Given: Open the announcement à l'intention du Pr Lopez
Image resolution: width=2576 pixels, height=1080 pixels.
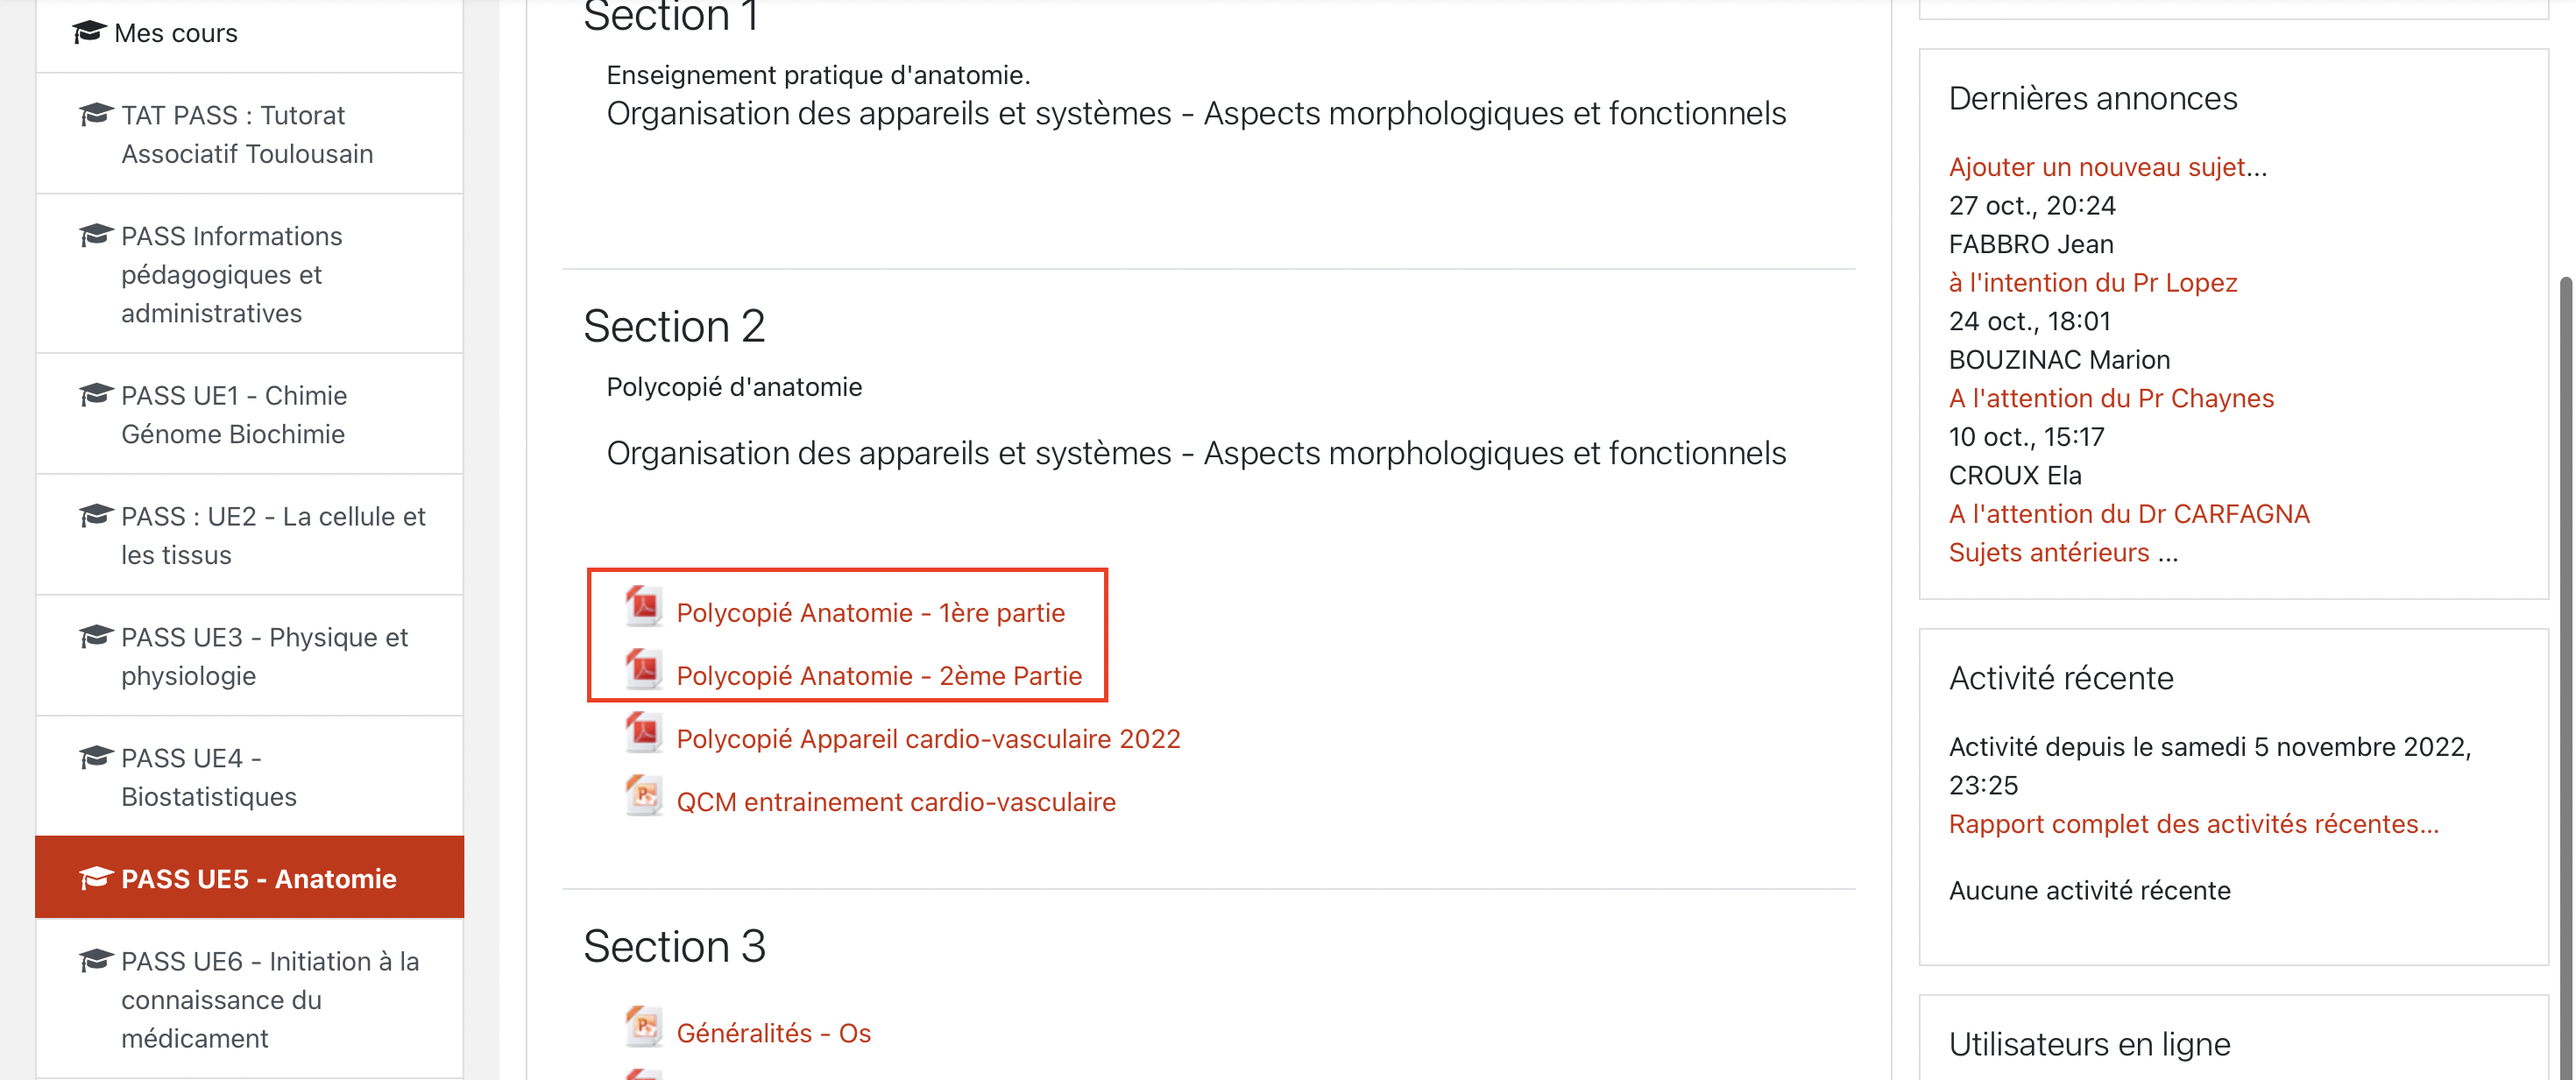Looking at the screenshot, I should click(x=2092, y=283).
